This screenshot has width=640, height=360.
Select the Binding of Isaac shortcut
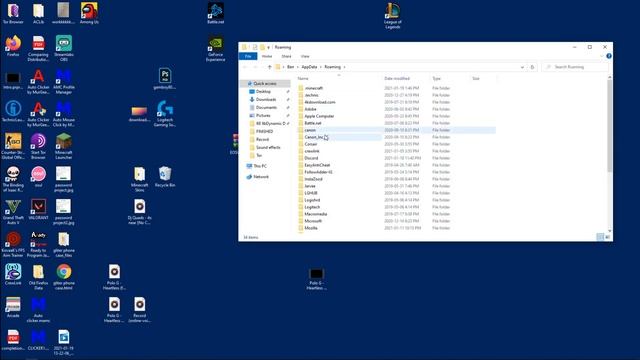click(13, 179)
